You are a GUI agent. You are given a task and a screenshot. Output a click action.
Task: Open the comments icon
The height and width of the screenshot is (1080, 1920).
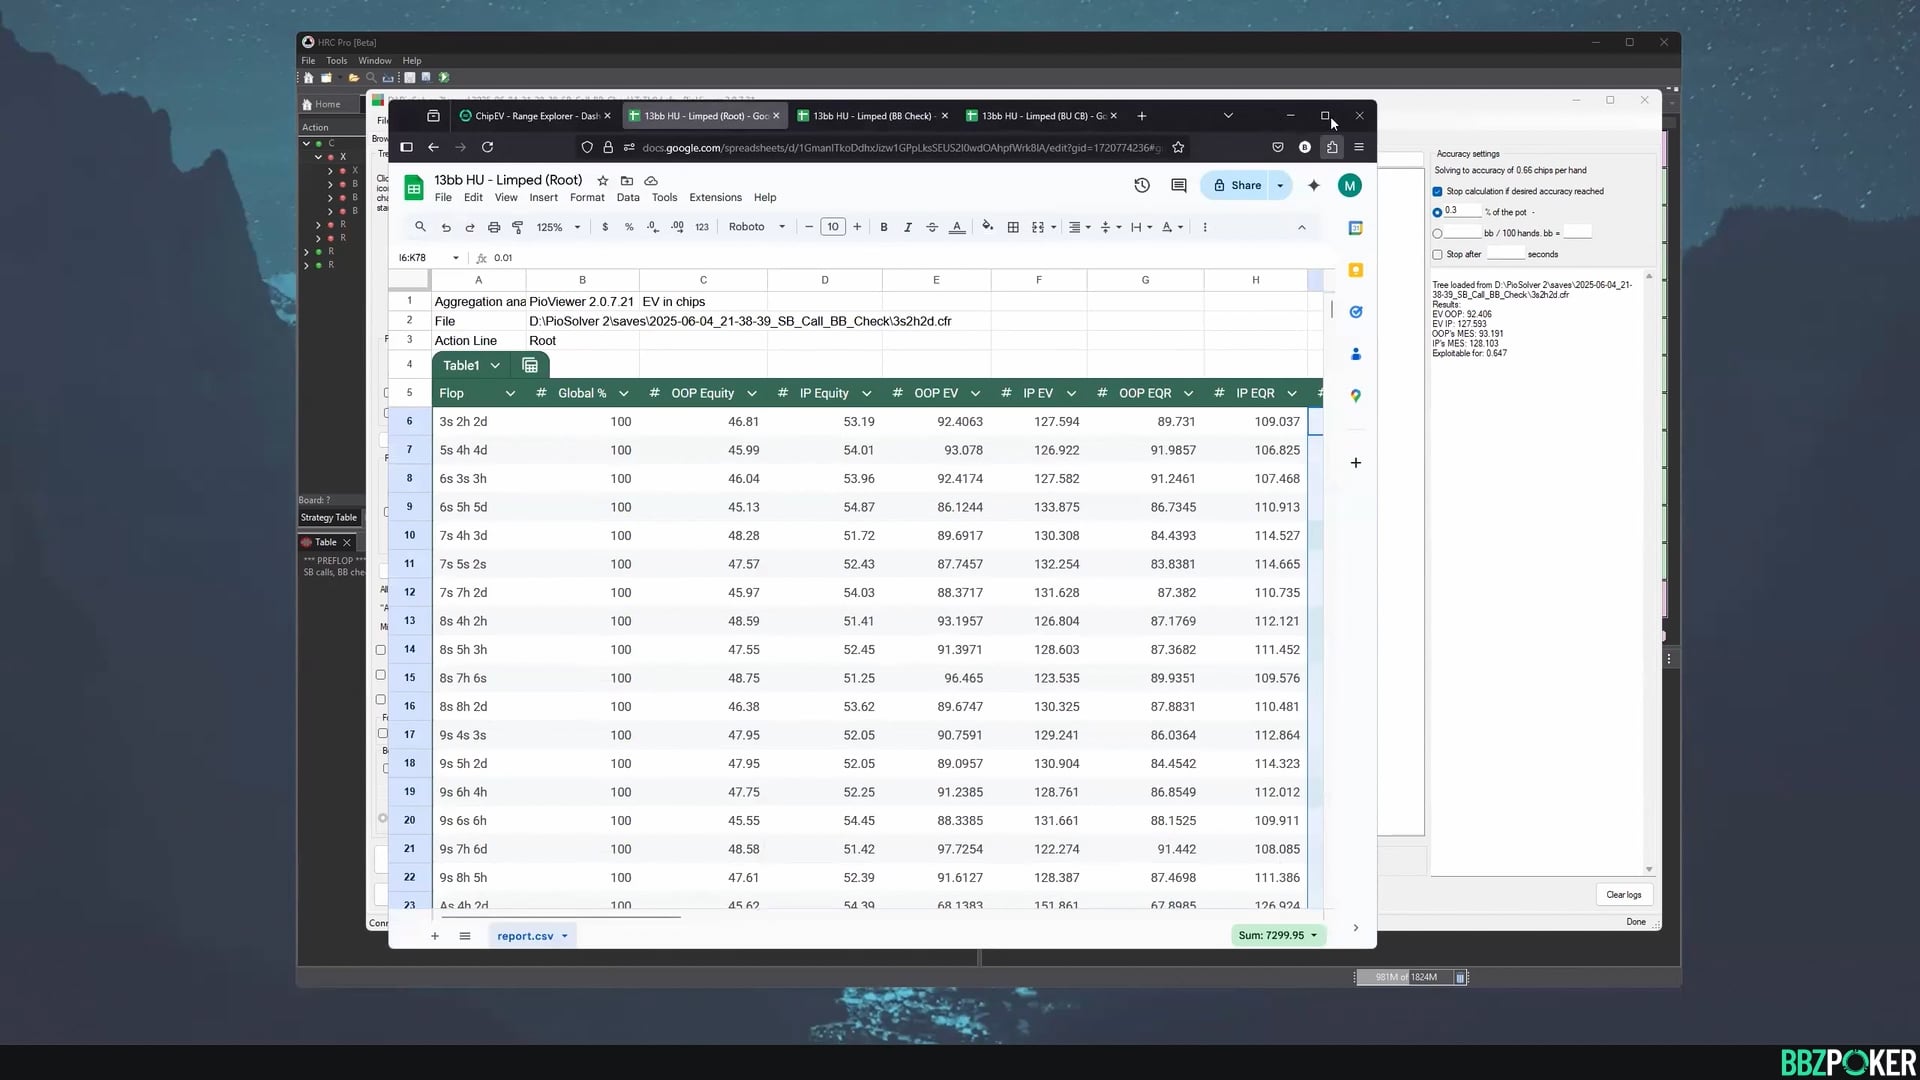tap(1179, 185)
